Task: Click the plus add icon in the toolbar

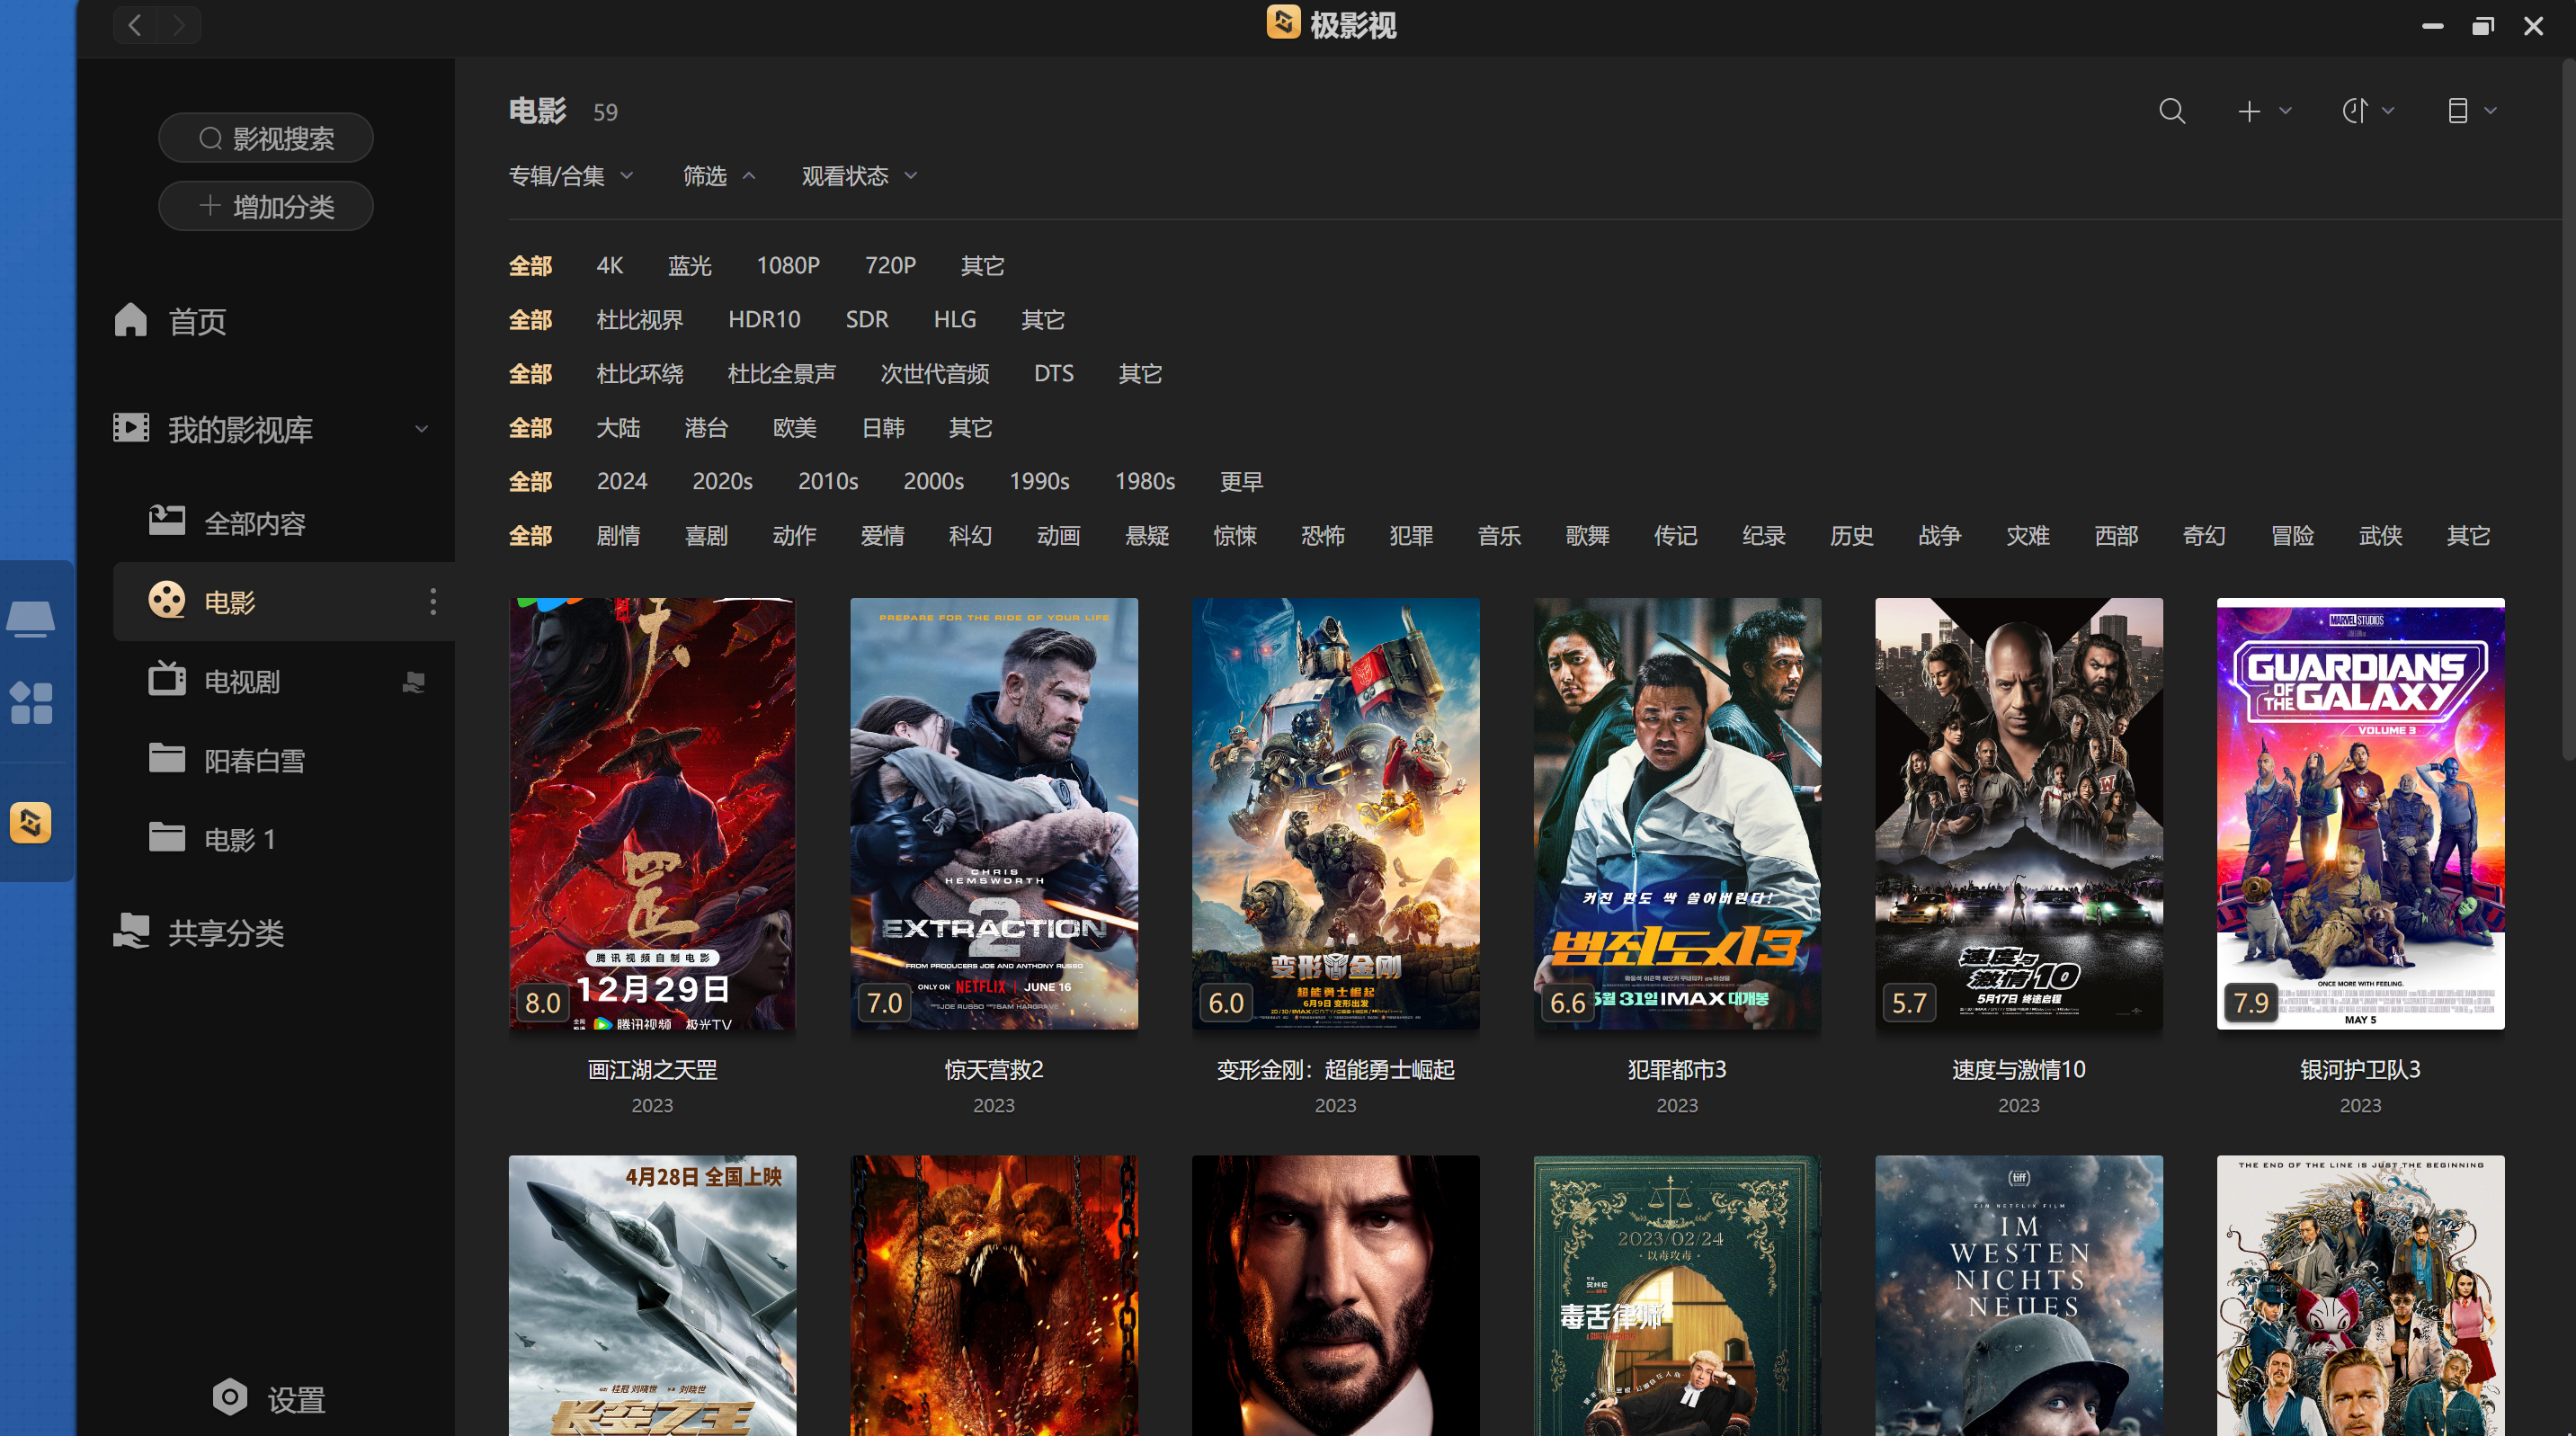Action: (2248, 111)
